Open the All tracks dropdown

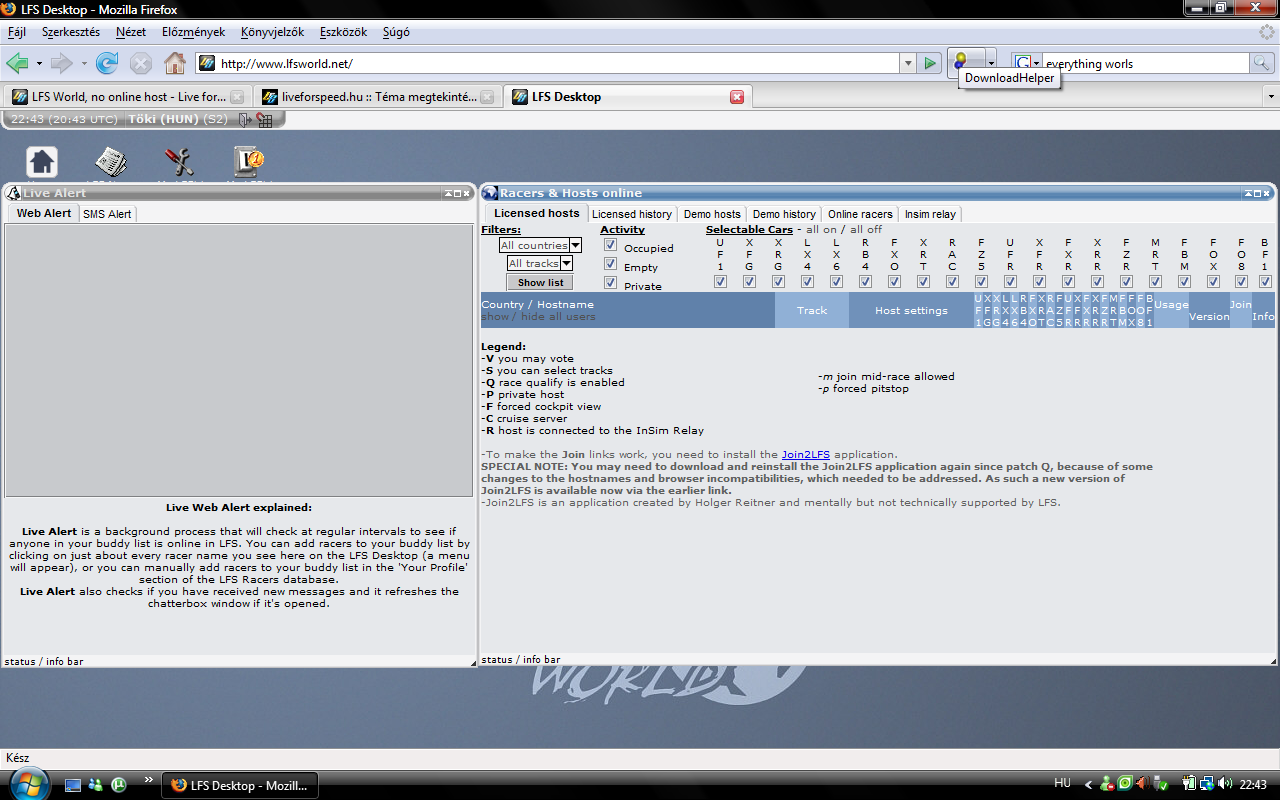pyautogui.click(x=540, y=263)
